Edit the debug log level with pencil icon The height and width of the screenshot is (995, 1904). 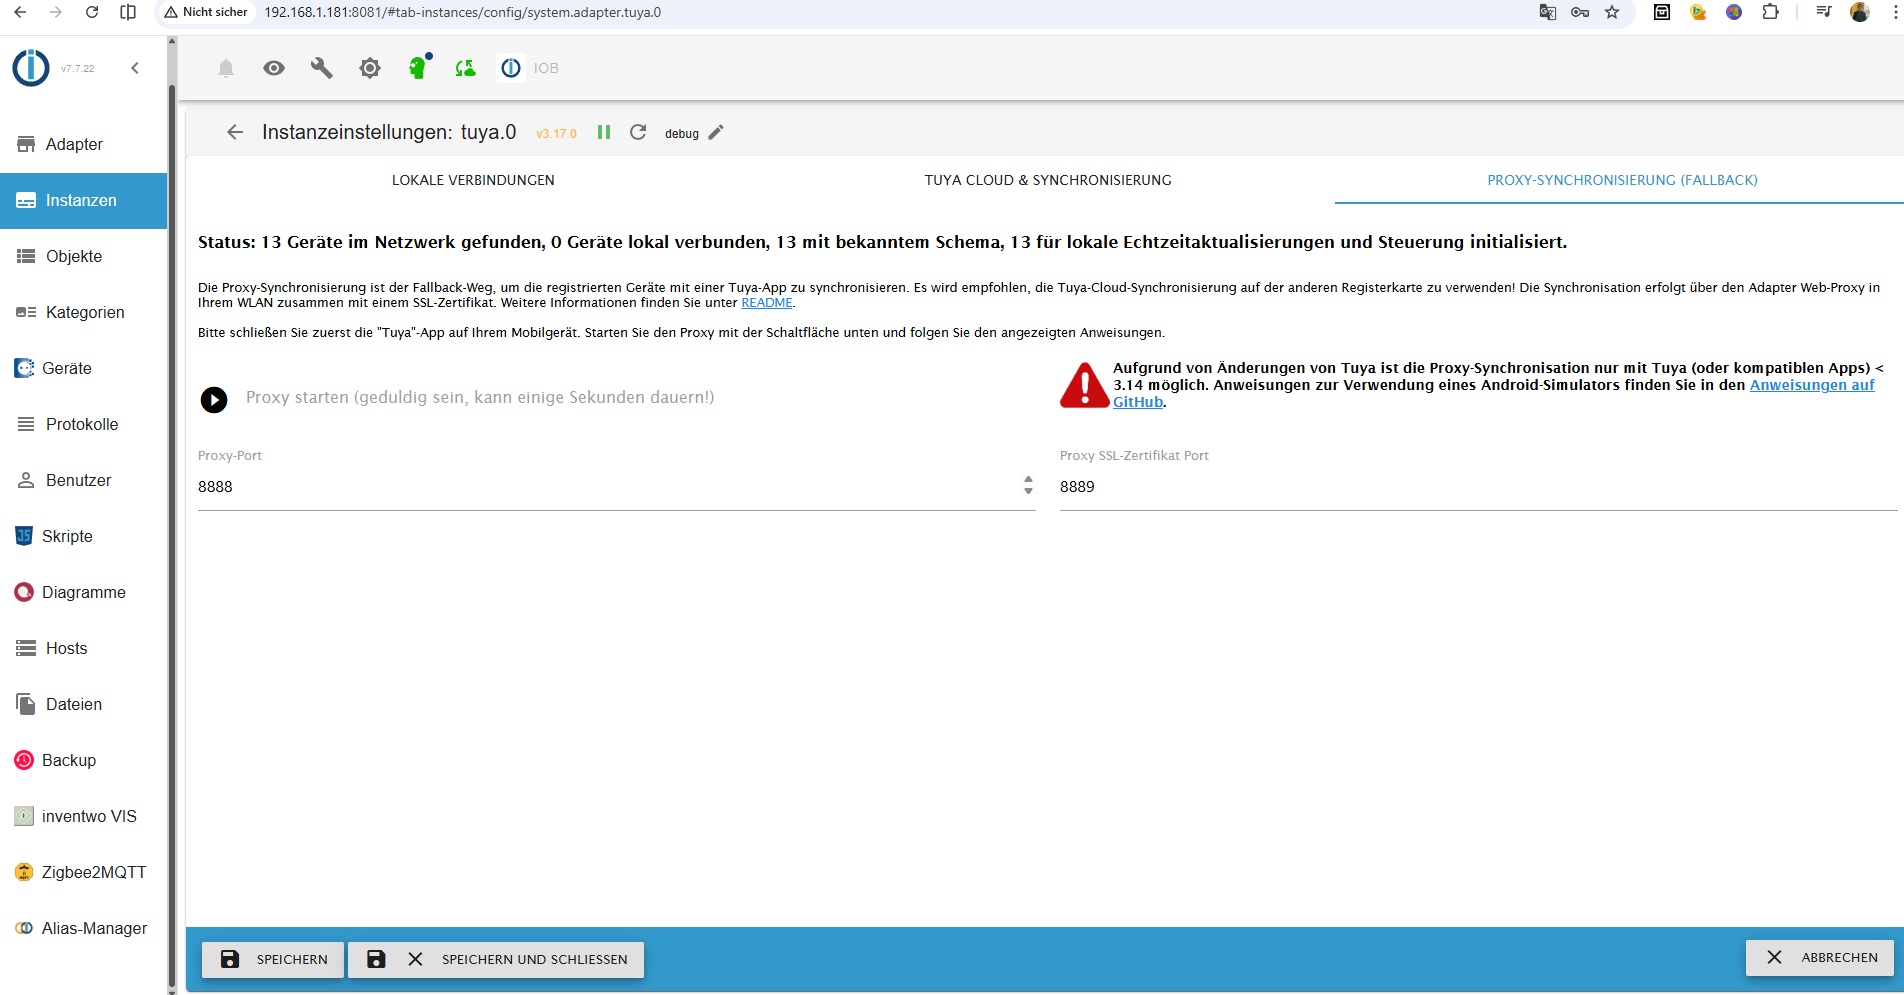(x=716, y=131)
